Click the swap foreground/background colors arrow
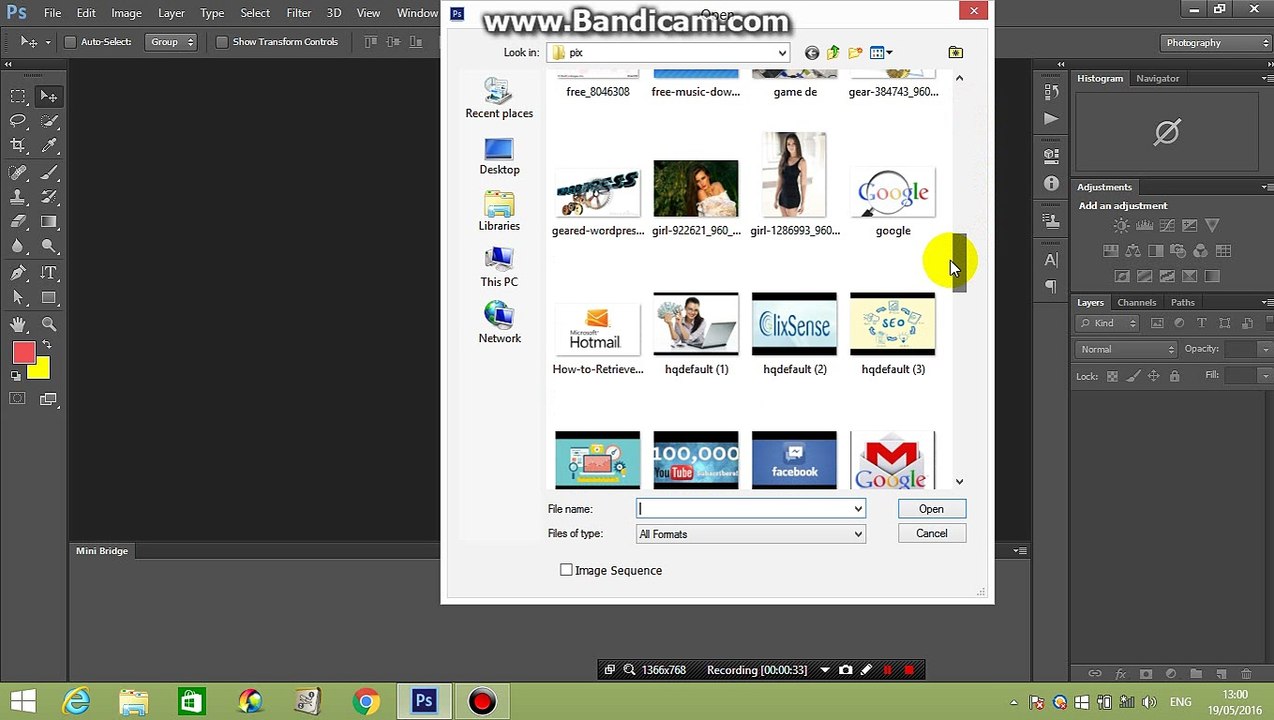 click(x=46, y=345)
